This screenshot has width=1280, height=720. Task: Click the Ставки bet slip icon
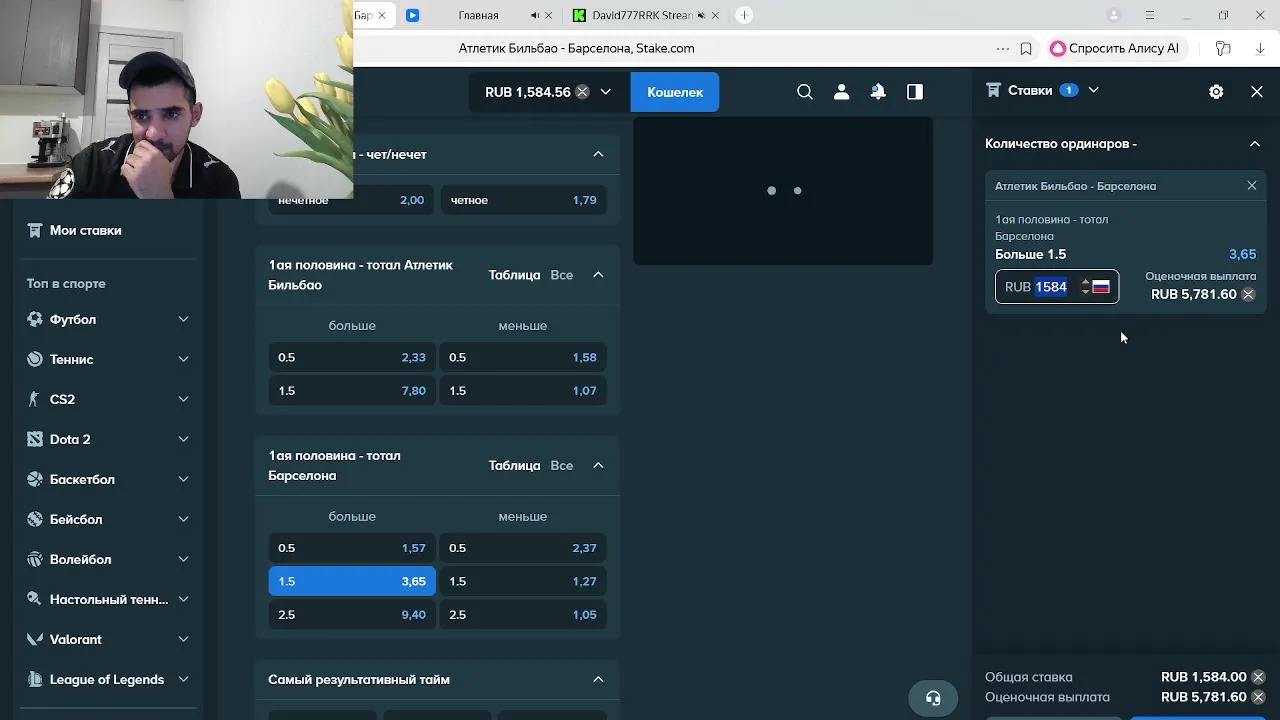[x=993, y=90]
